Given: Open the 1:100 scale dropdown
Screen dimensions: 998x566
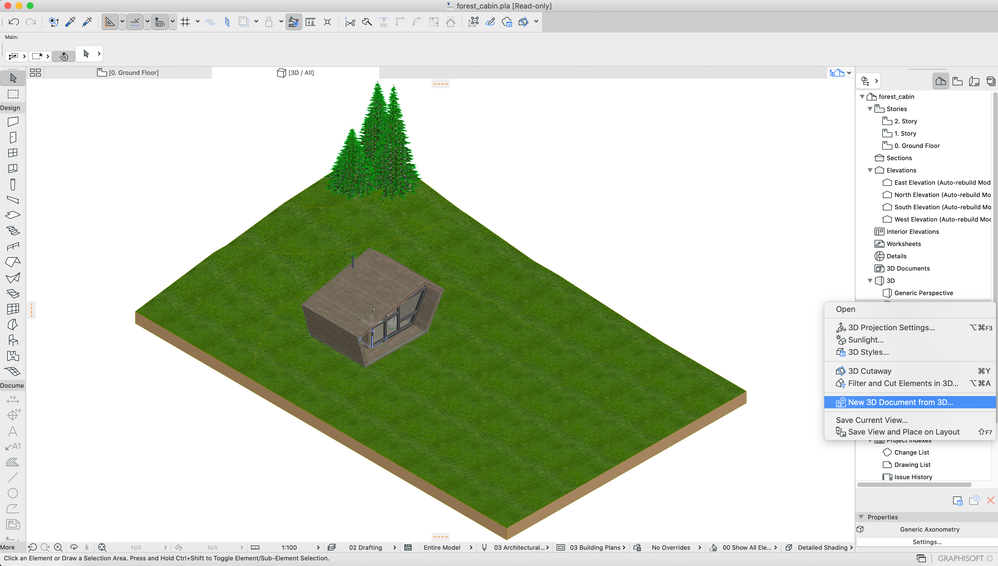Looking at the screenshot, I should tap(289, 548).
